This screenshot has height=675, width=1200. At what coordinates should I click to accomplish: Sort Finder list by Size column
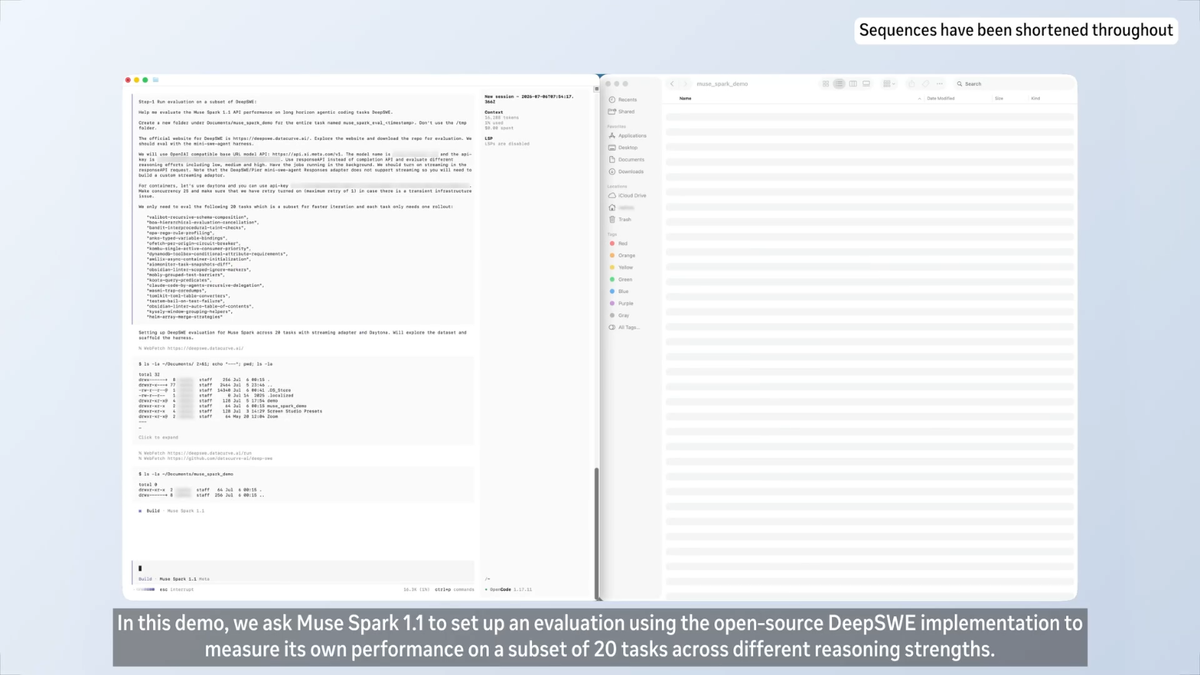pos(999,98)
